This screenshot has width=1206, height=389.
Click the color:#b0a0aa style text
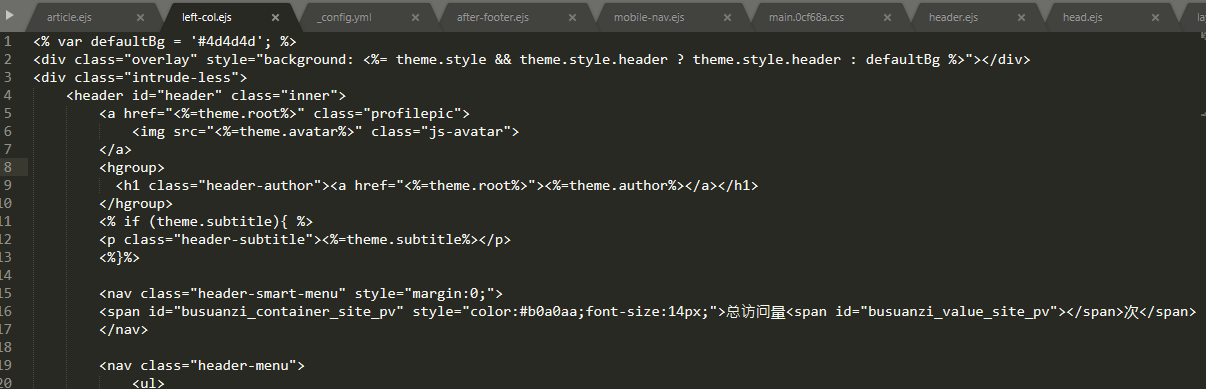524,311
